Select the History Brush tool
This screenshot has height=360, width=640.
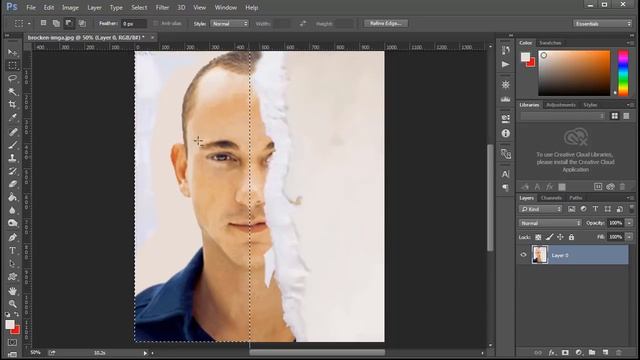pos(13,171)
